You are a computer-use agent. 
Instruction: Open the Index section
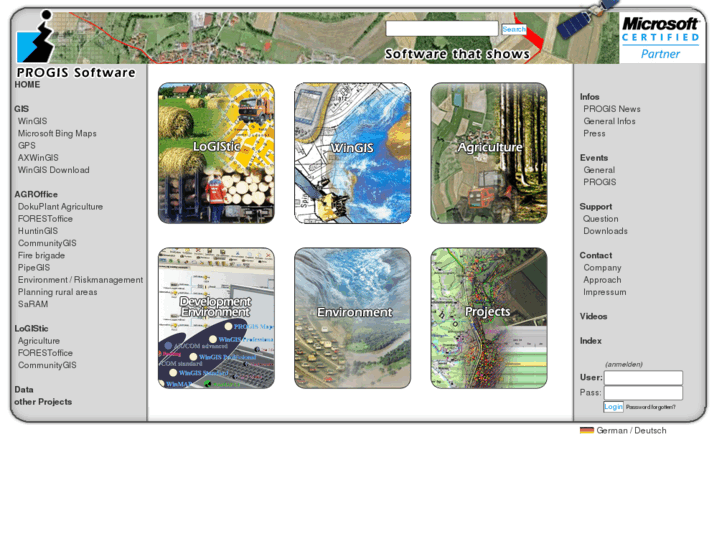pyautogui.click(x=590, y=340)
